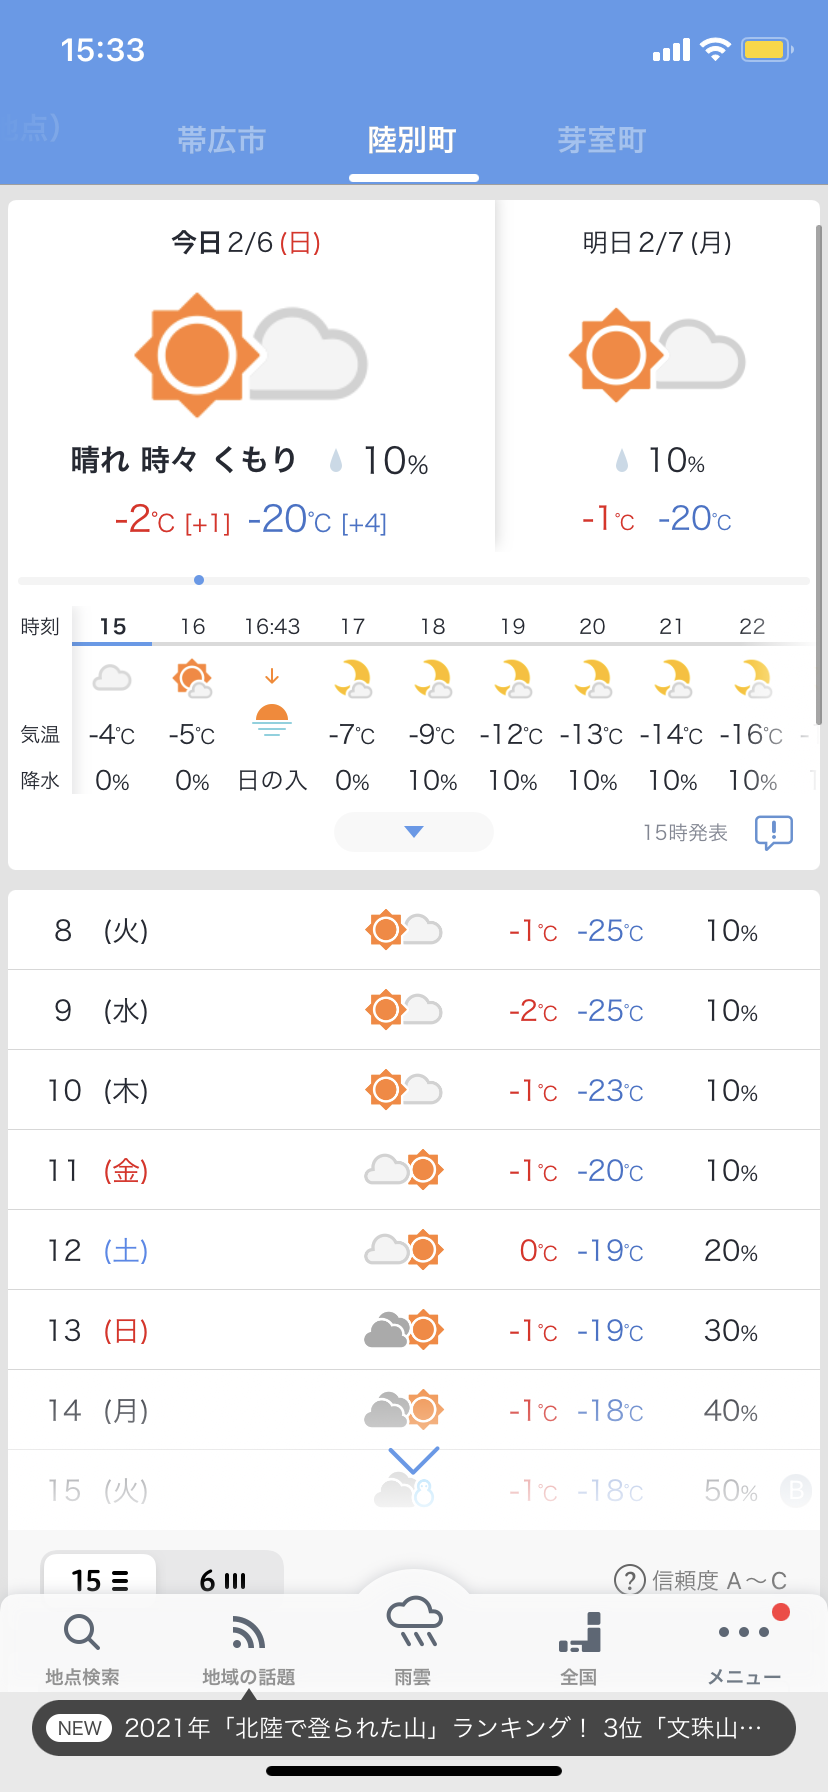The image size is (828, 1792).
Task: Expand hourly forecast with down triangle
Action: click(414, 832)
